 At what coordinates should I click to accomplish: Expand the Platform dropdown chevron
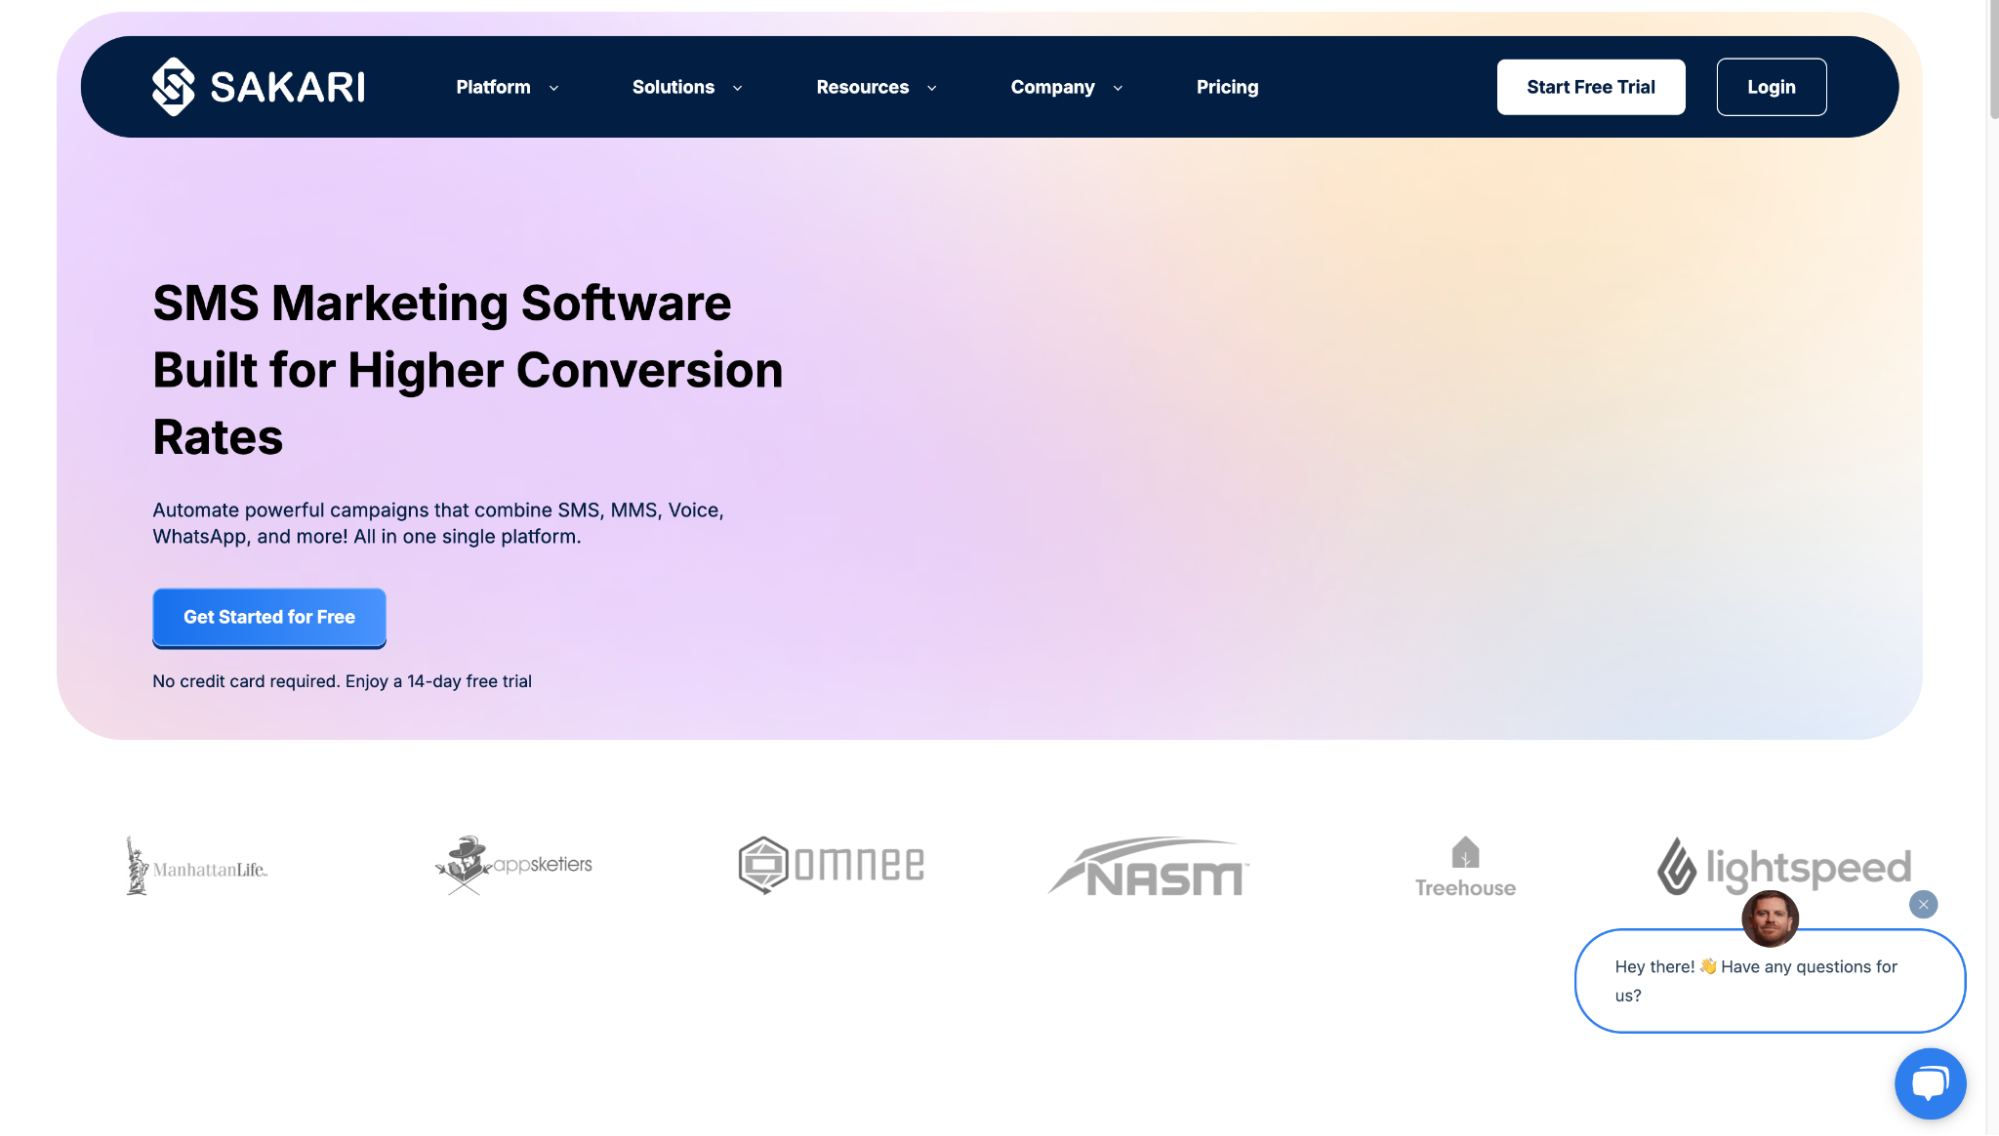tap(554, 88)
